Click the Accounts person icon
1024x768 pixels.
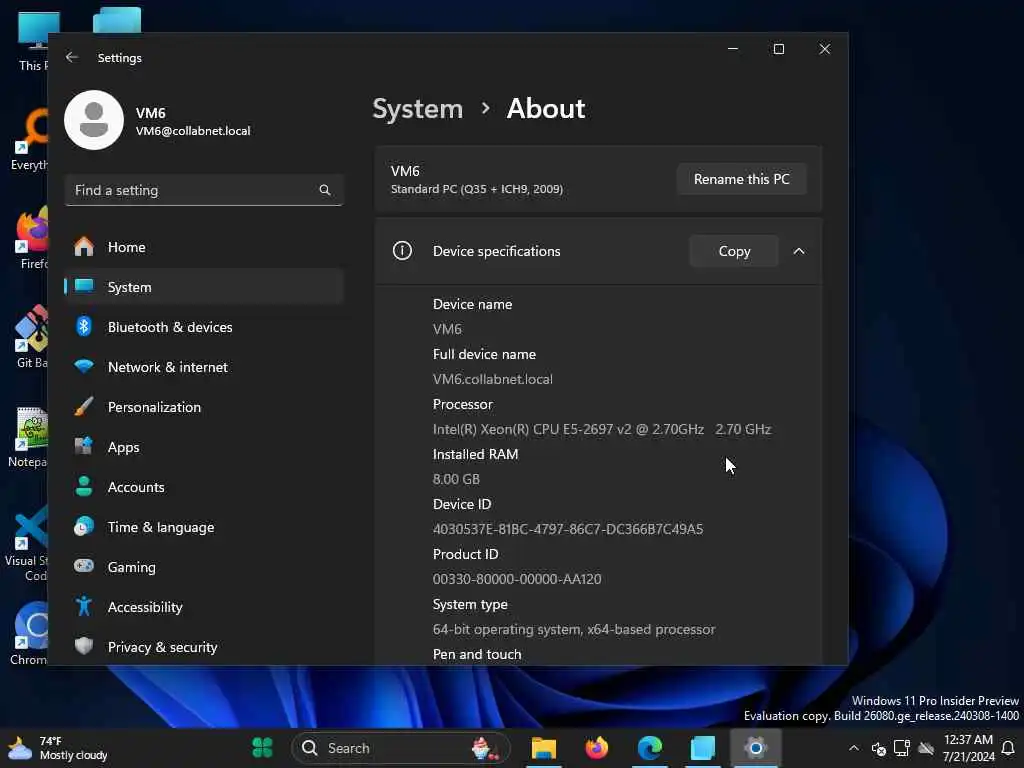(84, 487)
